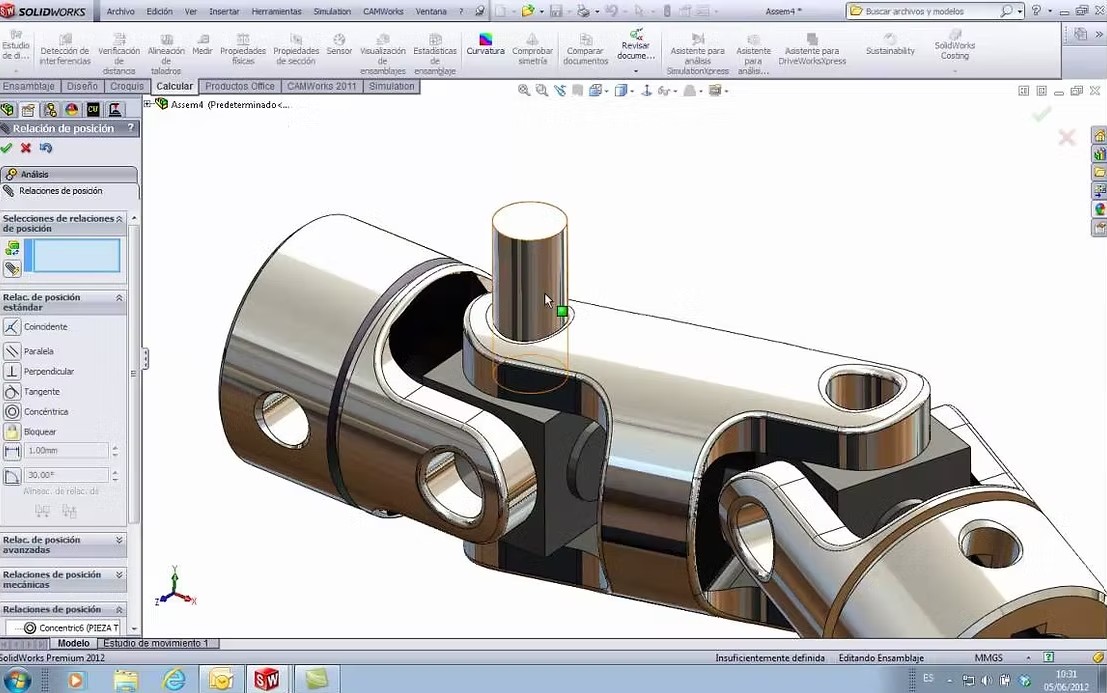This screenshot has width=1107, height=693.
Task: Switch to Estudio de movimiento 1 tab
Action: pos(156,644)
